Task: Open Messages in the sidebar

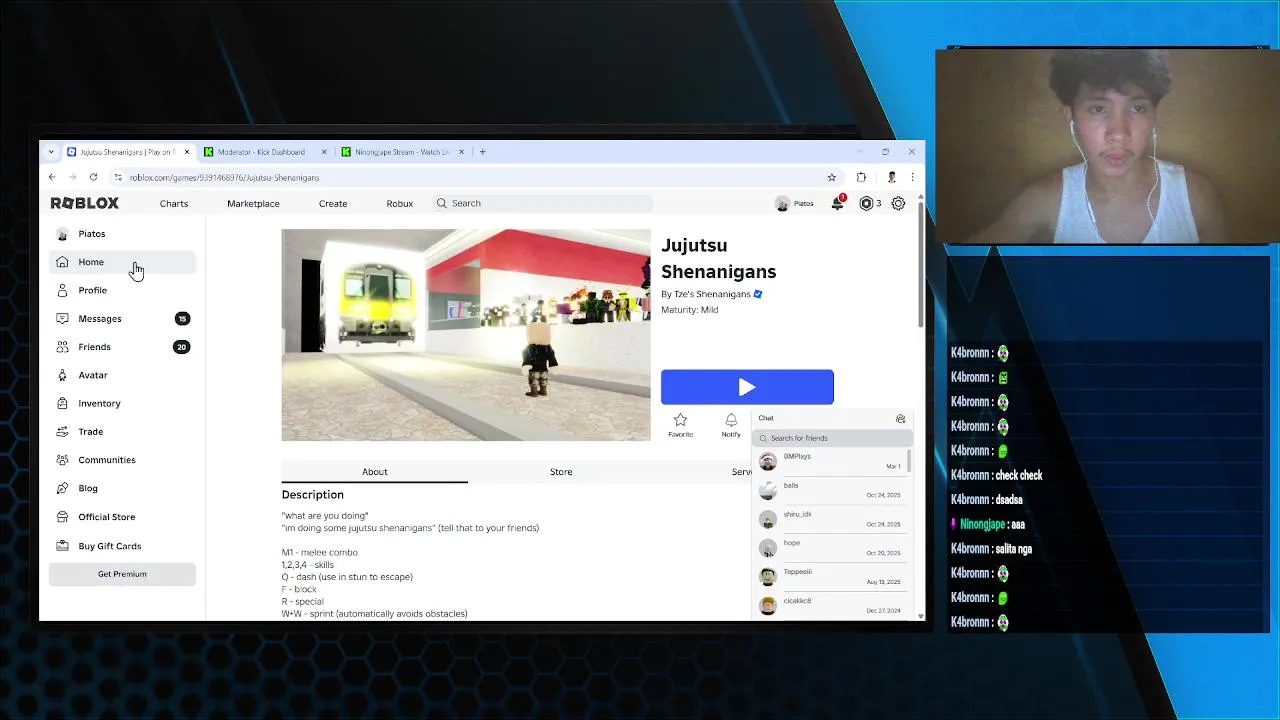Action: coord(122,319)
